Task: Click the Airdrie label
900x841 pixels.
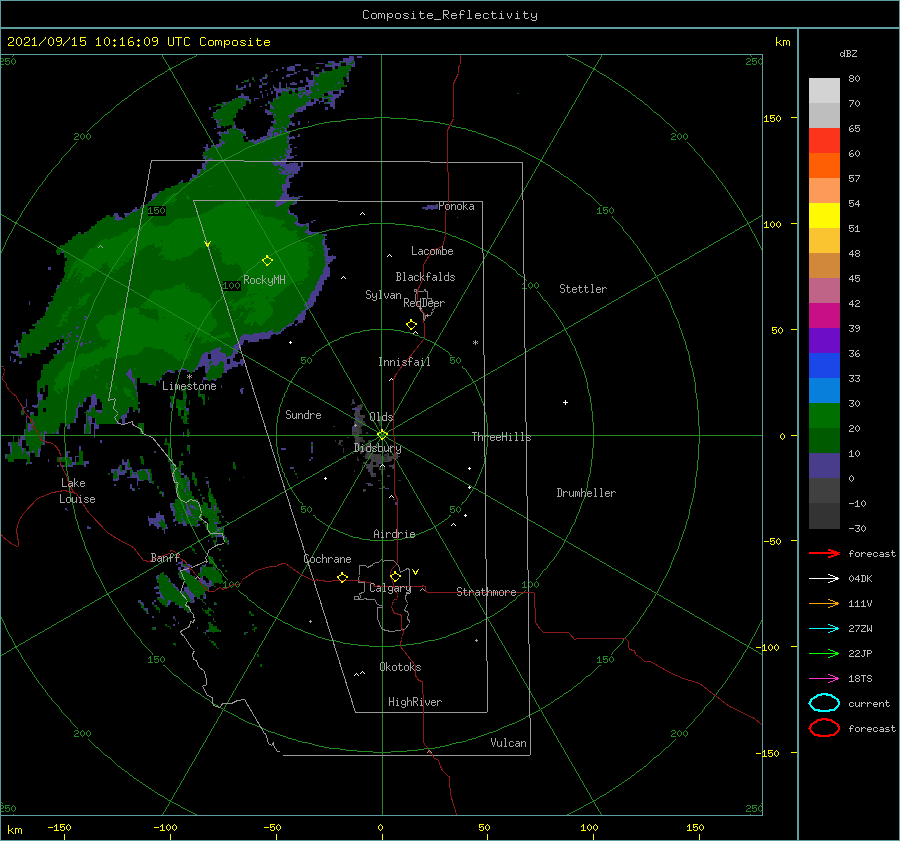Action: [394, 534]
